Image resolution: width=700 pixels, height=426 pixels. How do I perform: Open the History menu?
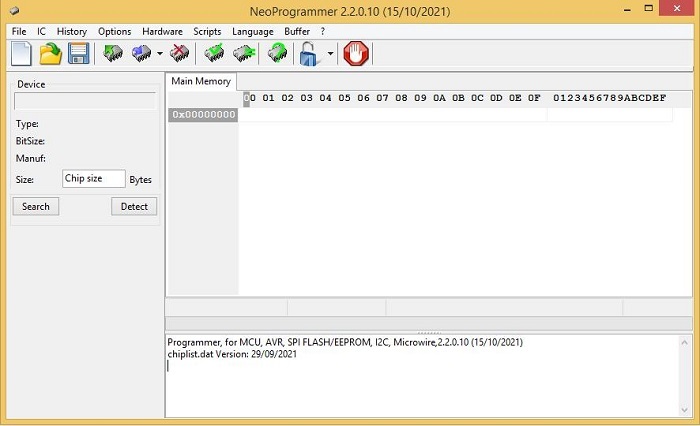[71, 31]
